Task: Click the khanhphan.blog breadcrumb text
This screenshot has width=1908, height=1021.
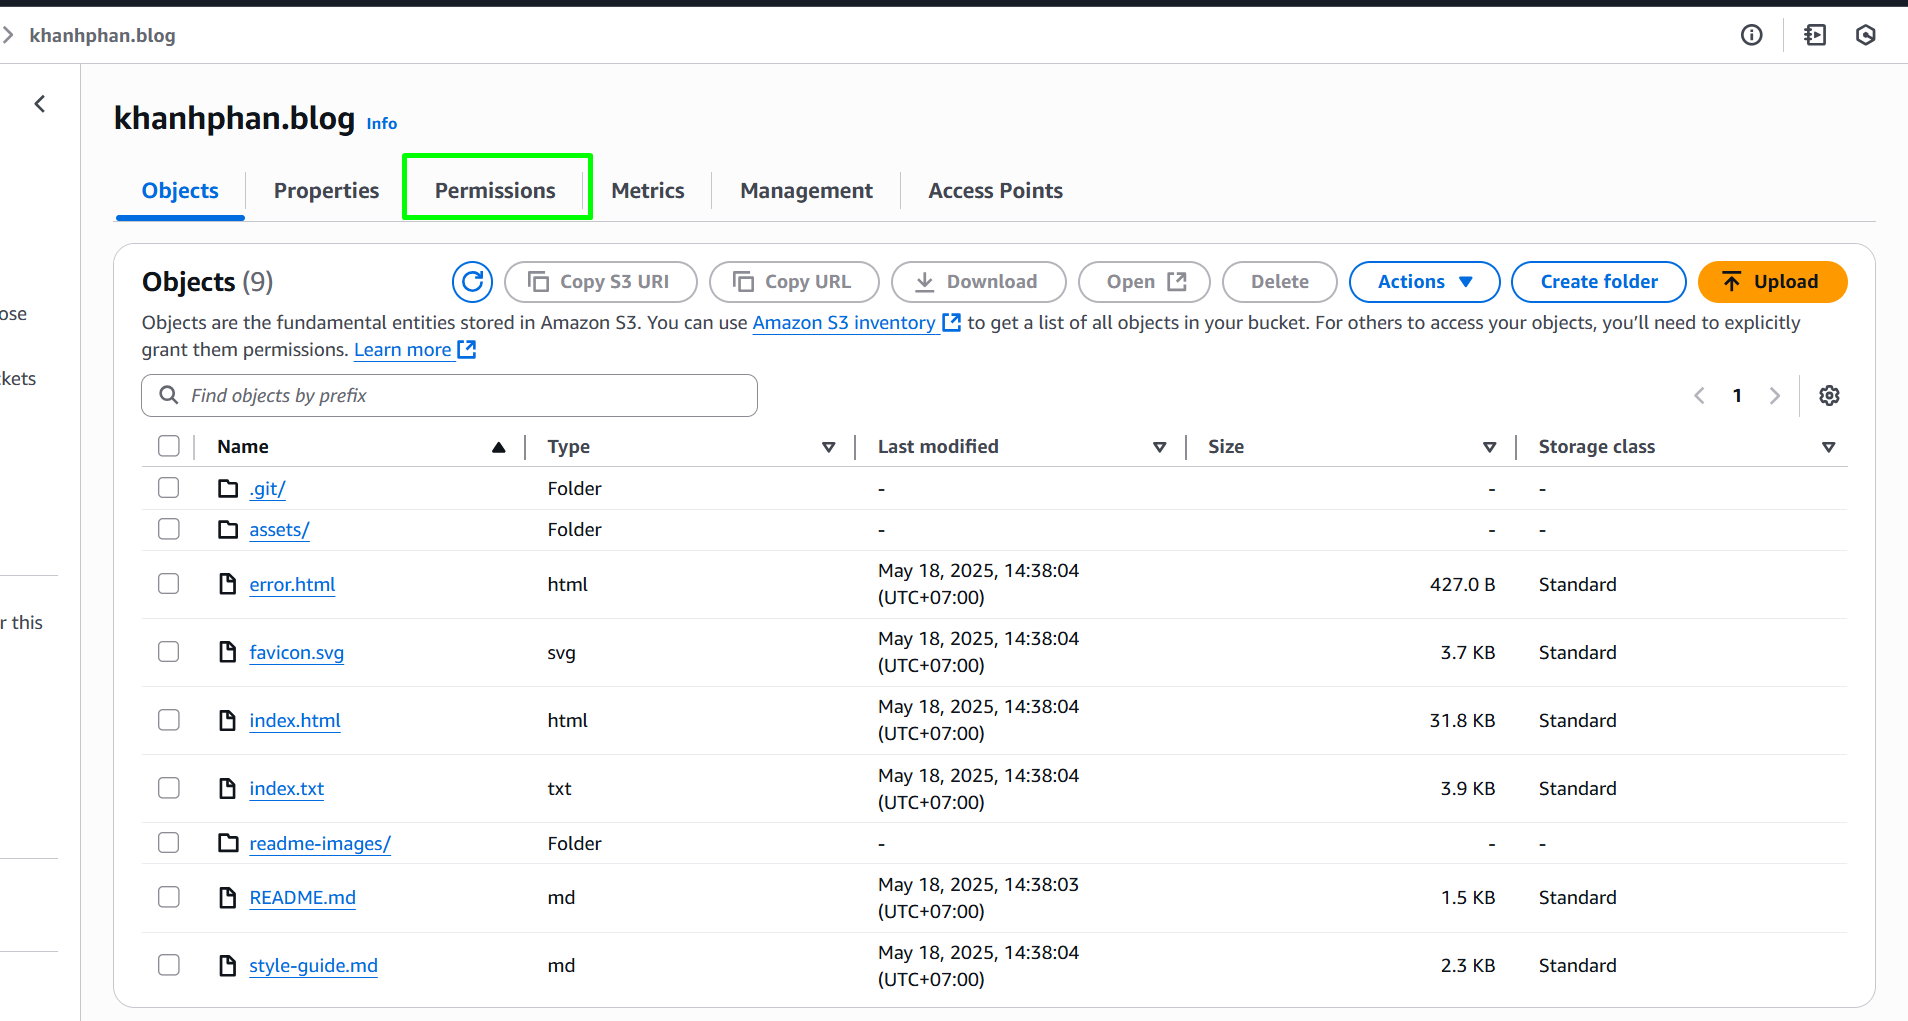Action: (x=102, y=35)
